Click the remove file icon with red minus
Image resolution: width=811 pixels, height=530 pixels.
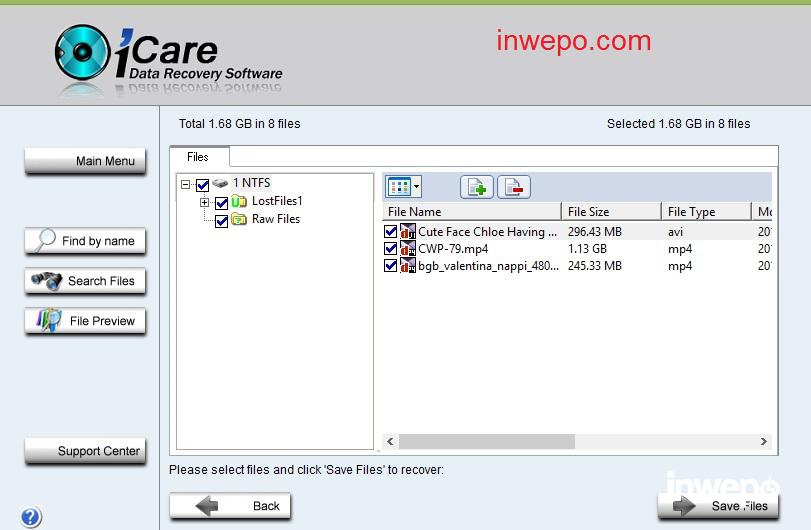(x=514, y=187)
